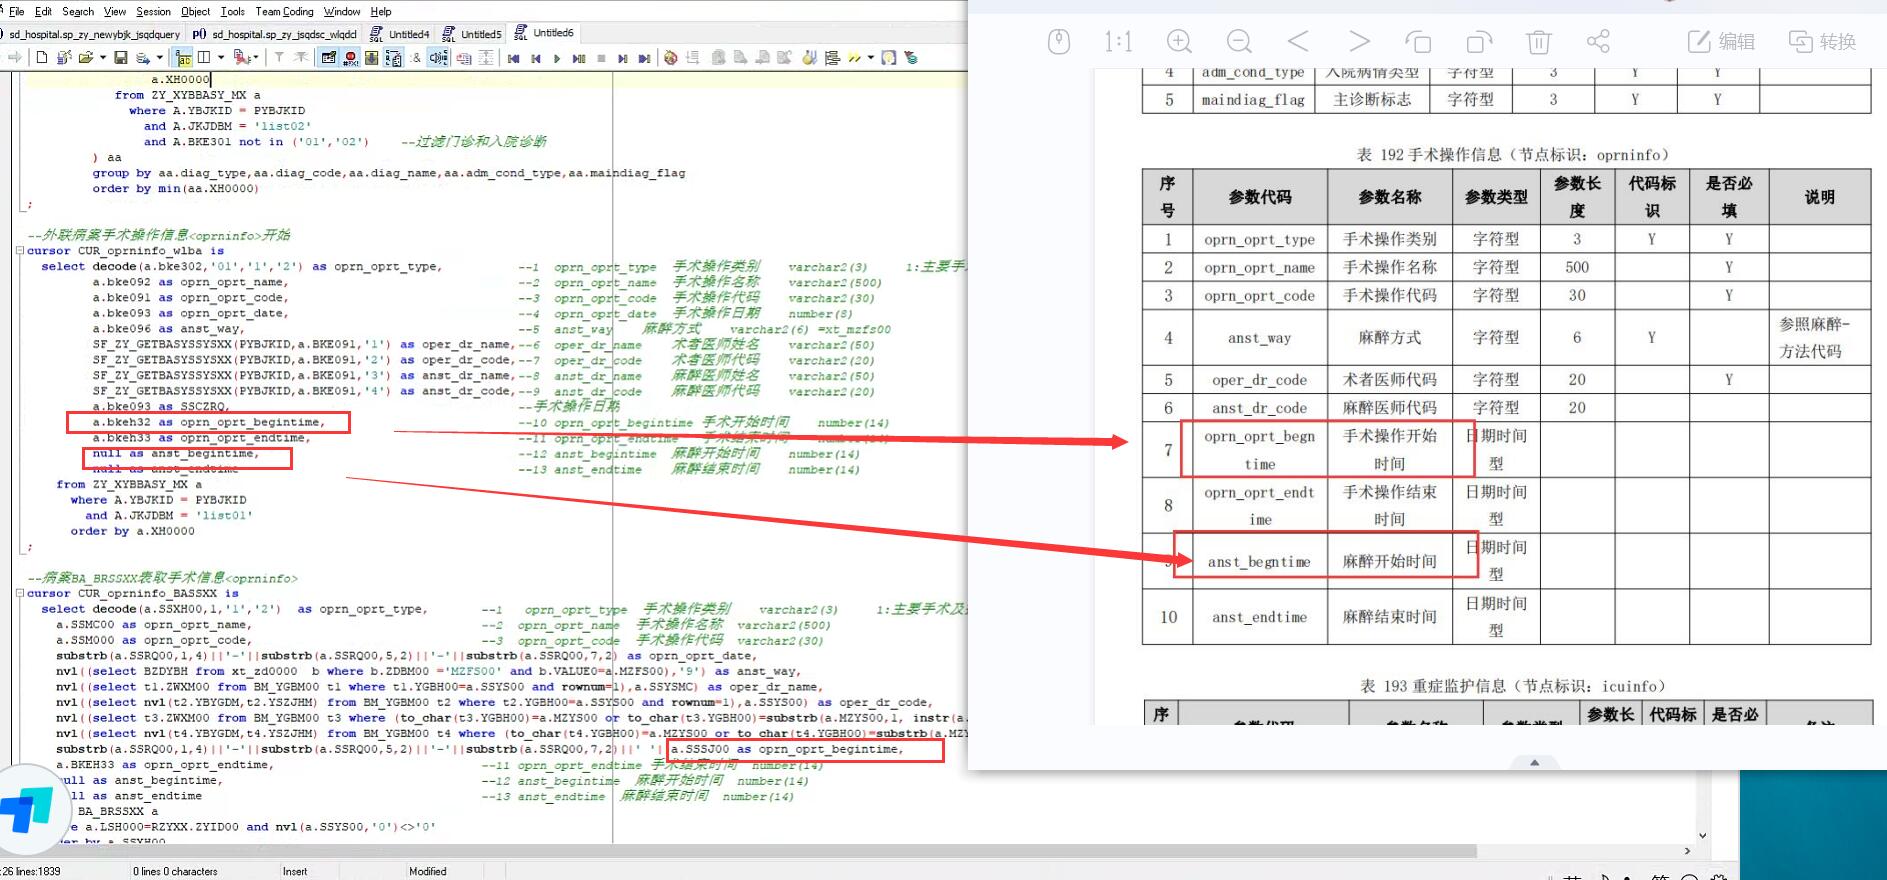This screenshot has width=1887, height=880.
Task: Zoom out in the image viewer
Action: pos(1239,41)
